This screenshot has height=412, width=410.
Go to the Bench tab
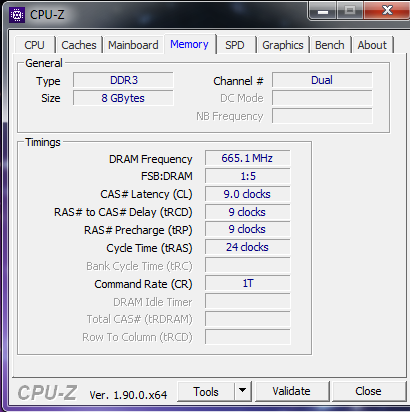pos(330,45)
